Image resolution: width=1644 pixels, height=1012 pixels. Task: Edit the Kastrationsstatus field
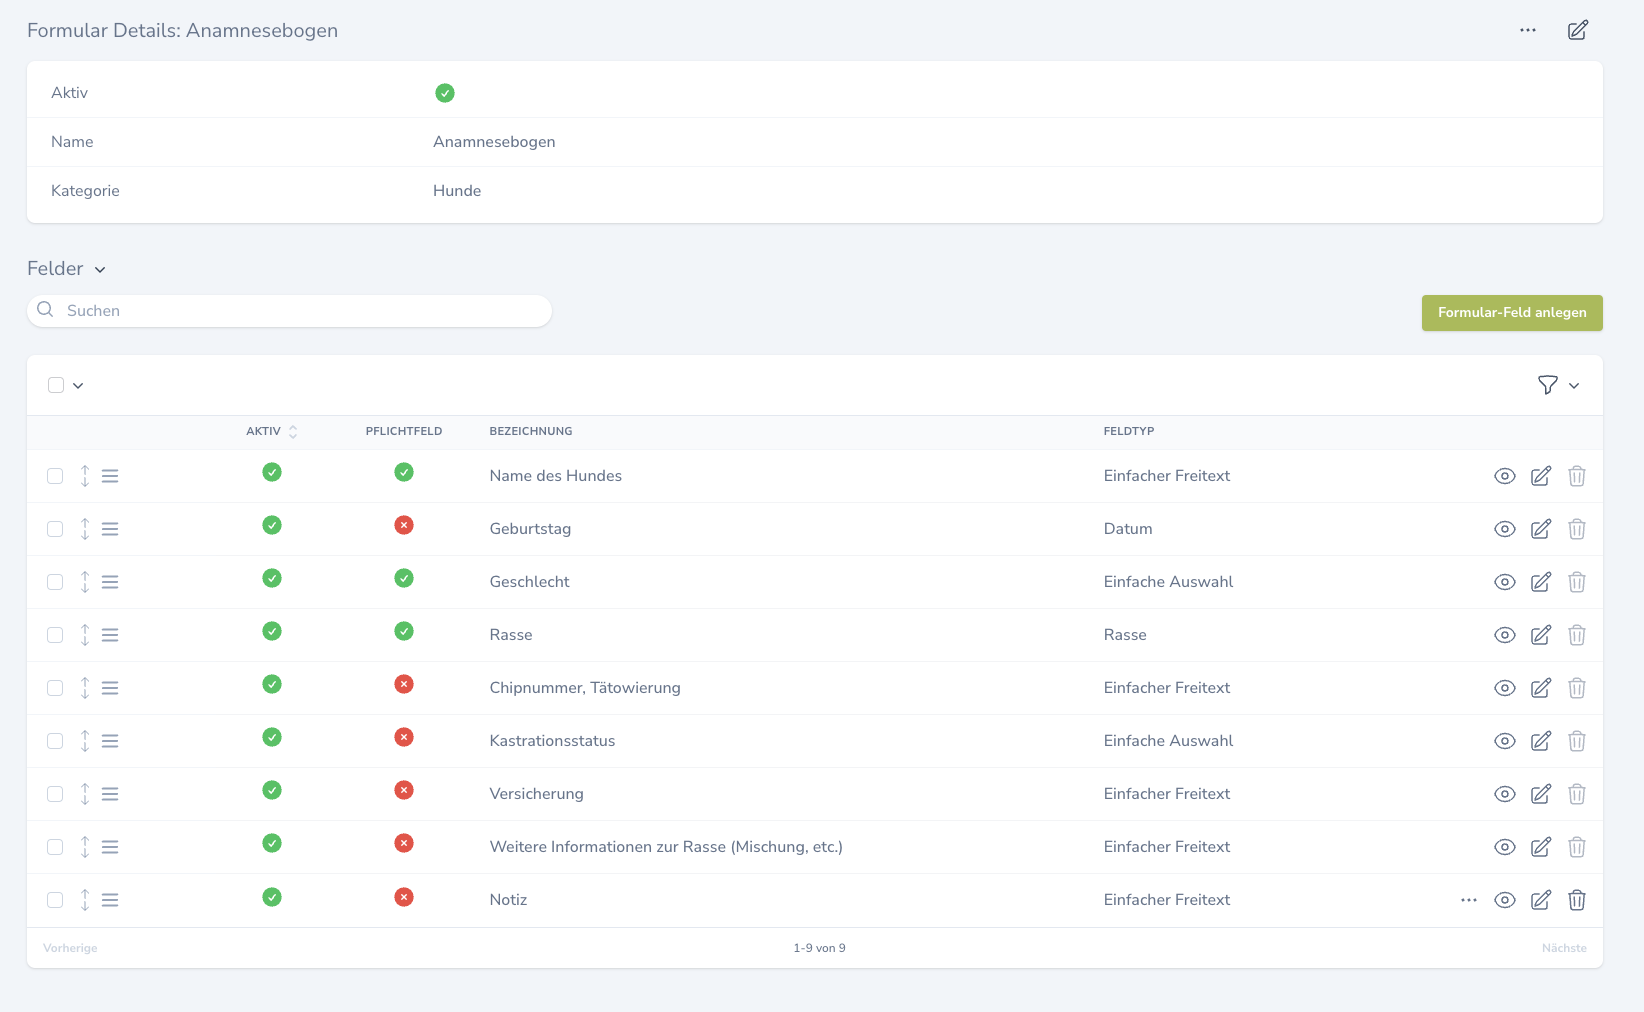(1541, 741)
